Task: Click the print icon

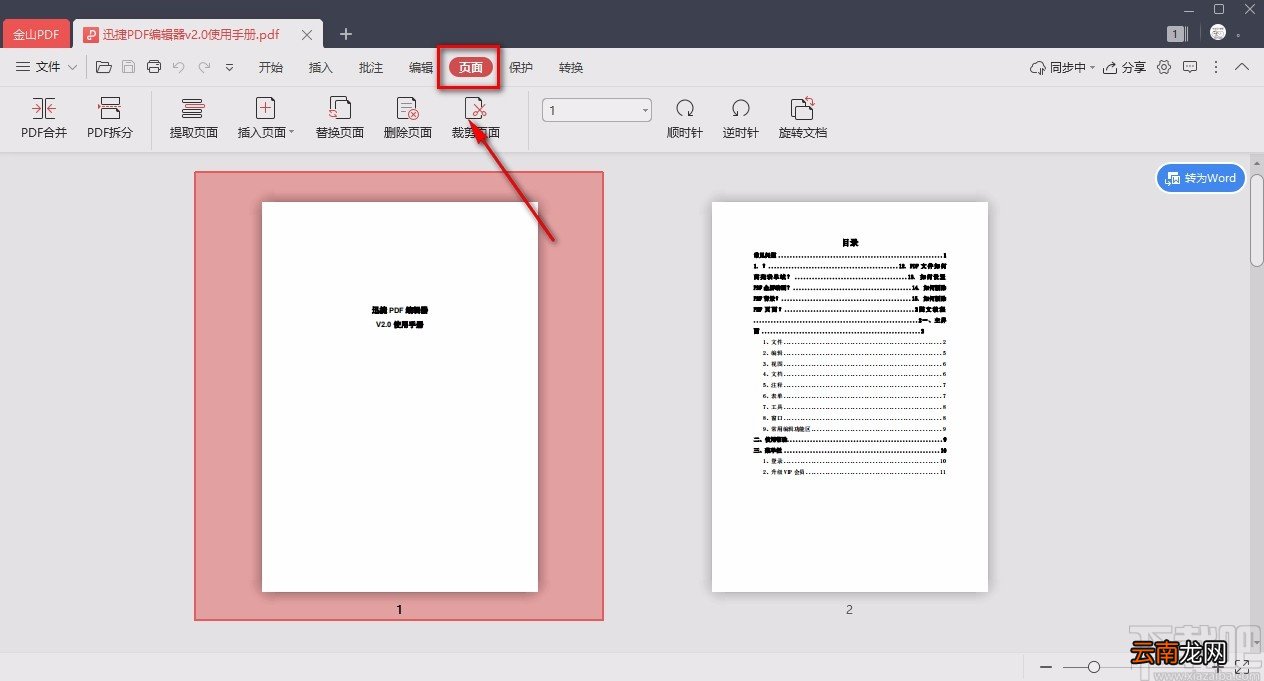Action: click(153, 67)
